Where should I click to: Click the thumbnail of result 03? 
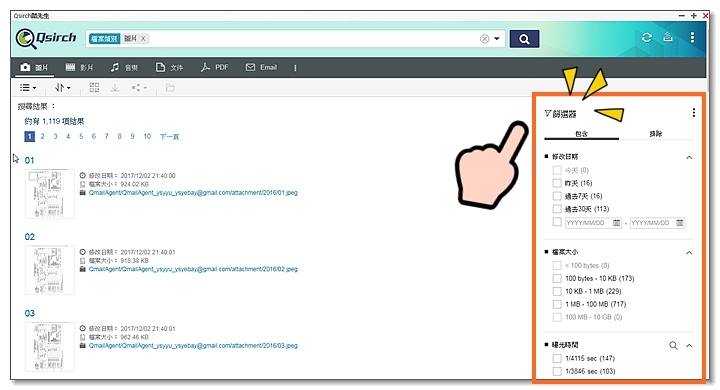(x=50, y=347)
